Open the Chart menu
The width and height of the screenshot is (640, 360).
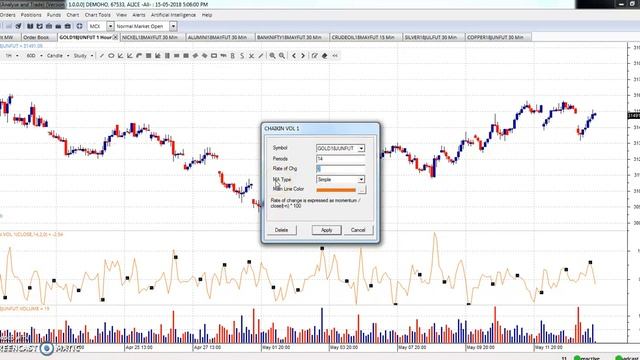[x=73, y=15]
